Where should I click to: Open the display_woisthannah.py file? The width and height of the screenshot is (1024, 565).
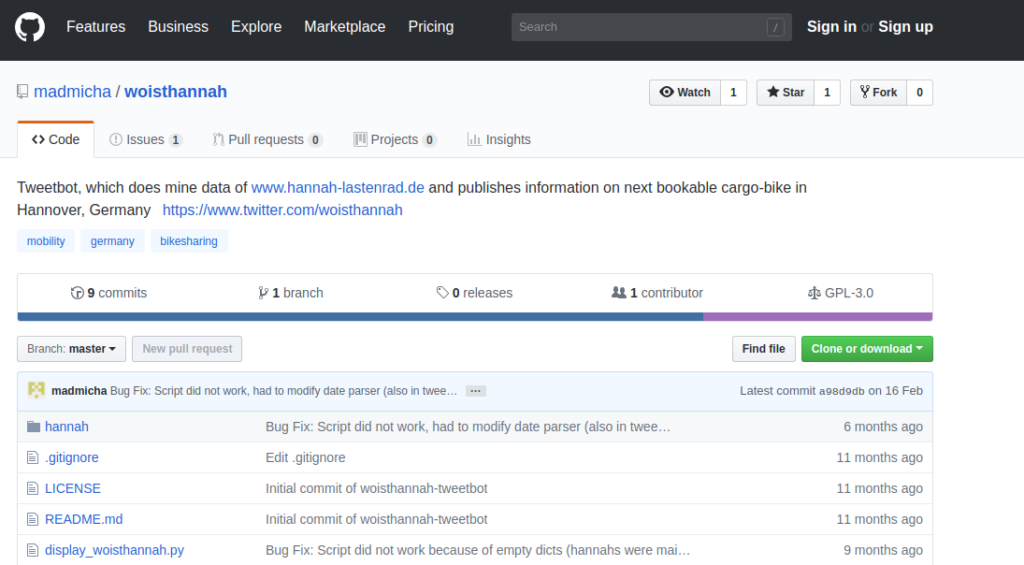114,550
